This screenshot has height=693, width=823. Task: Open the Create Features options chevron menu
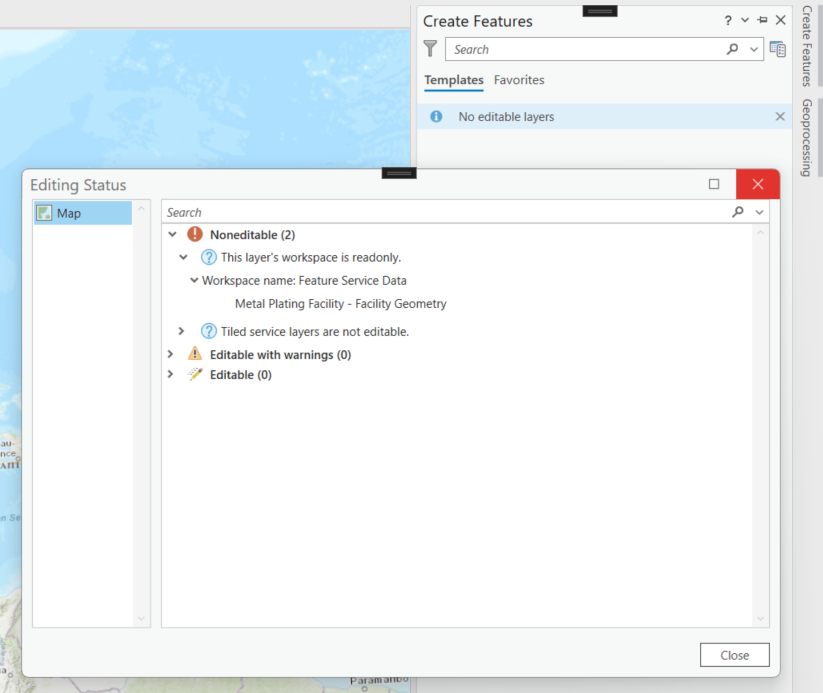pos(745,19)
